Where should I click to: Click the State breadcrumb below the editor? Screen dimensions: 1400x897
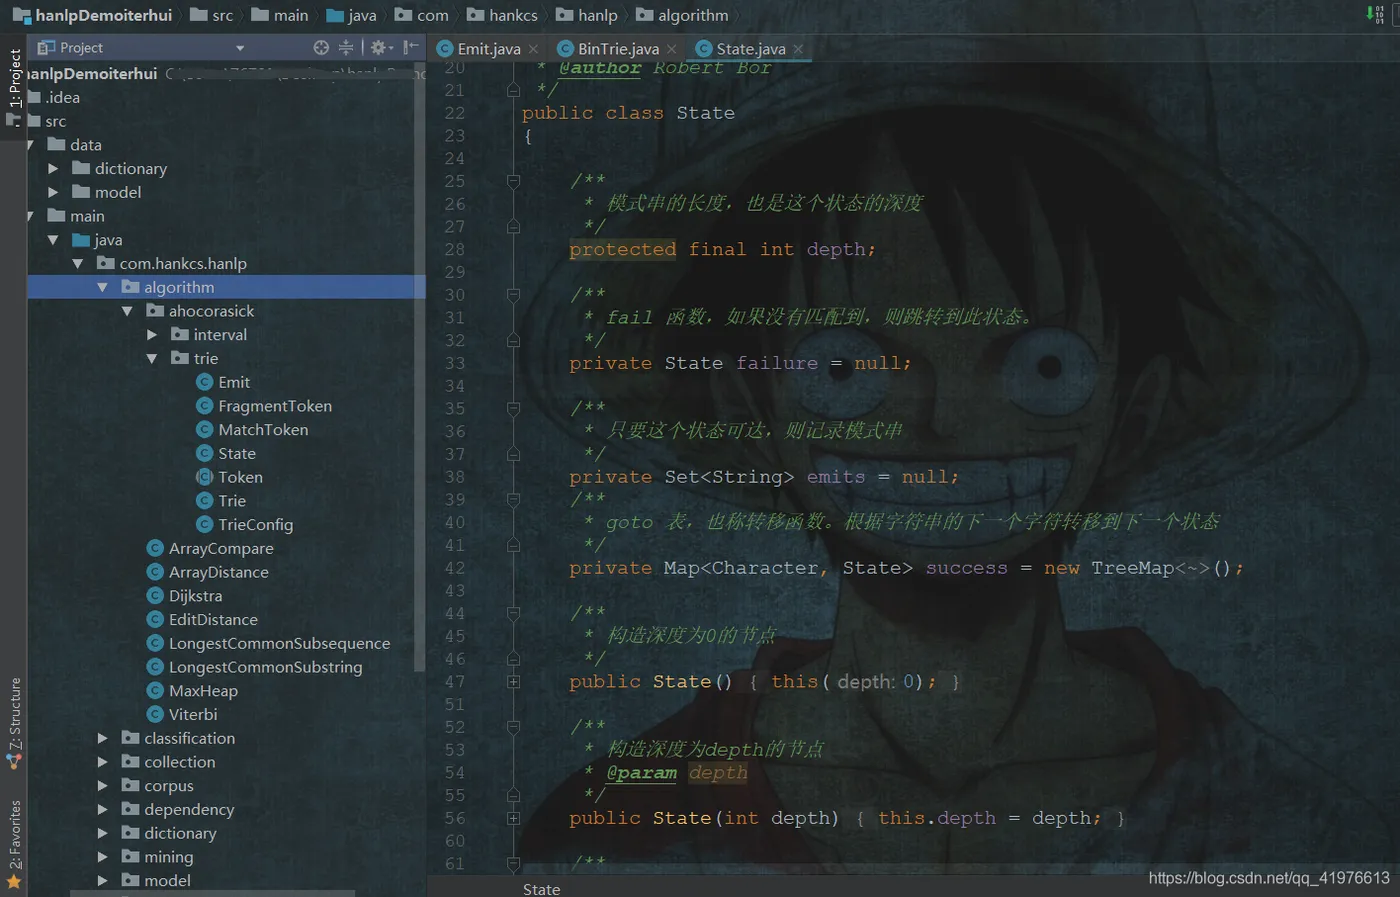tap(541, 889)
